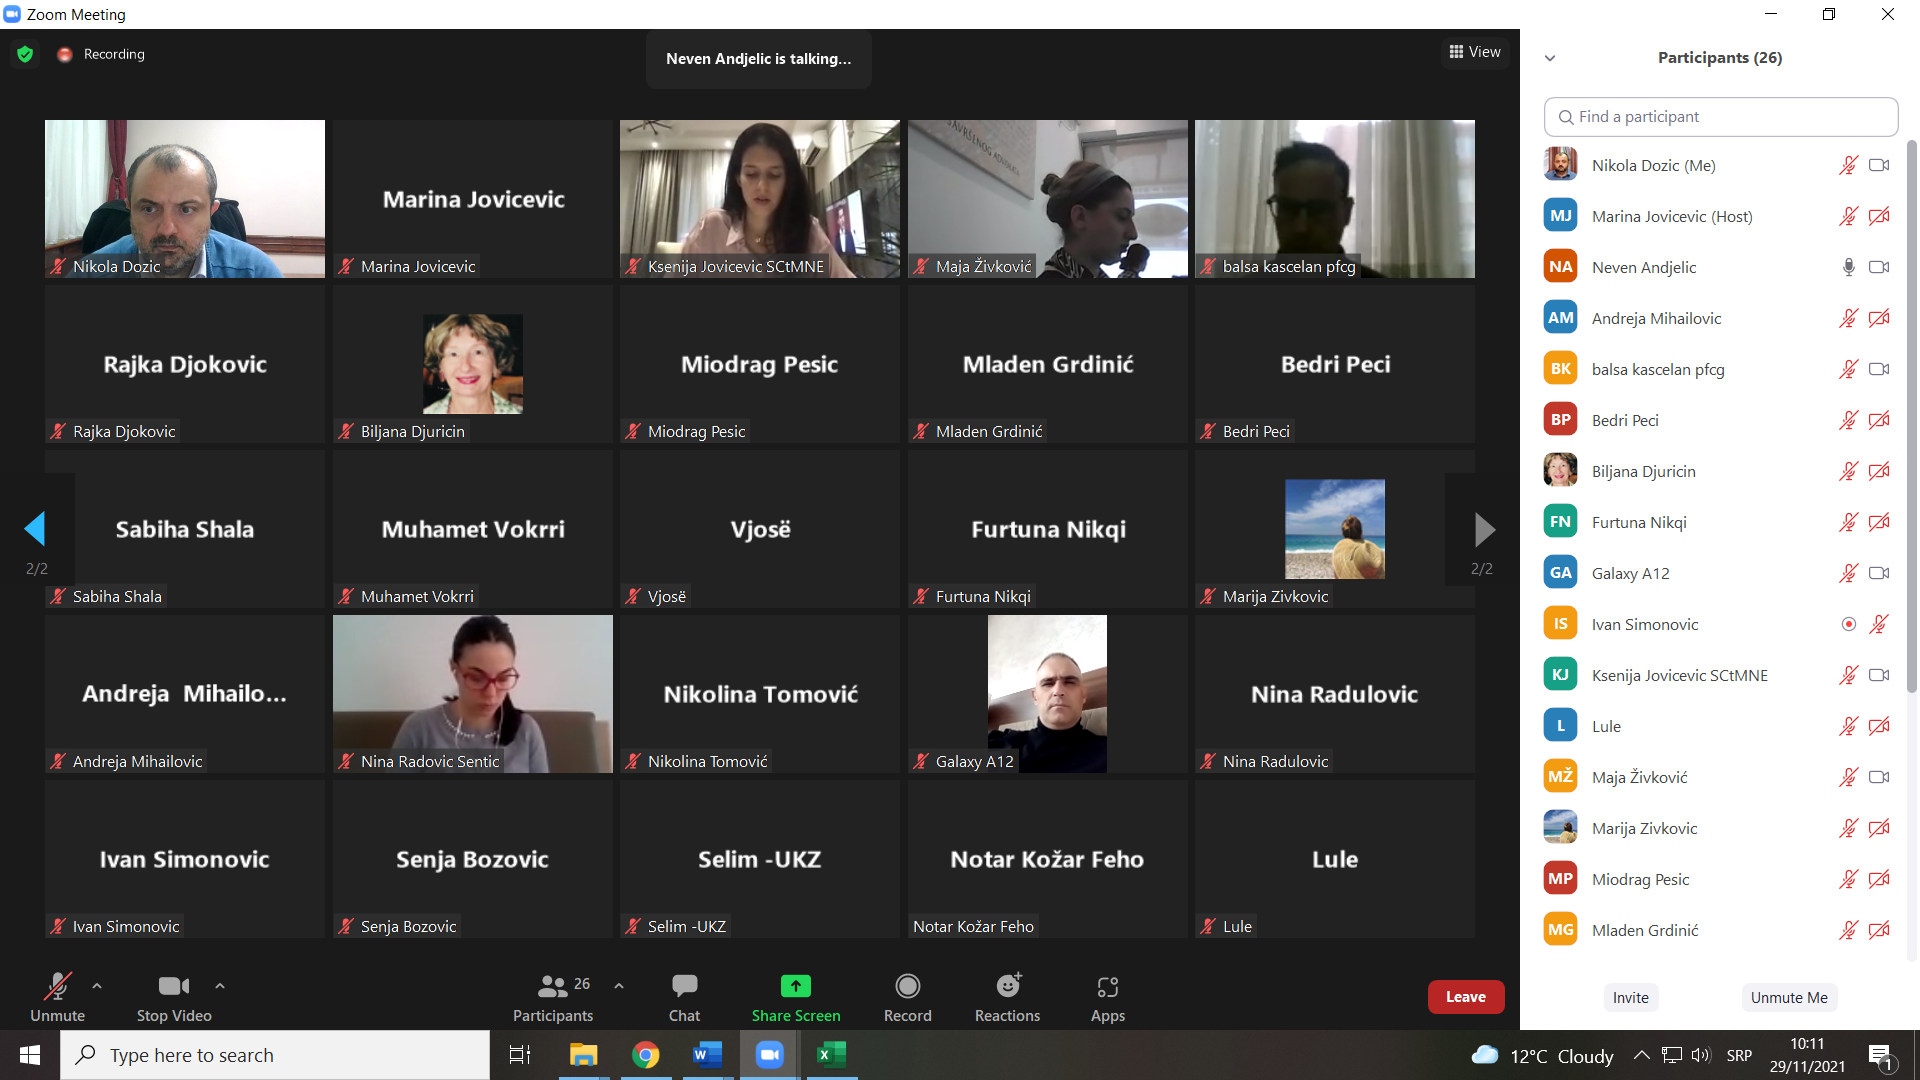The image size is (1920, 1080).
Task: Open the Reactions icon
Action: tap(1009, 986)
